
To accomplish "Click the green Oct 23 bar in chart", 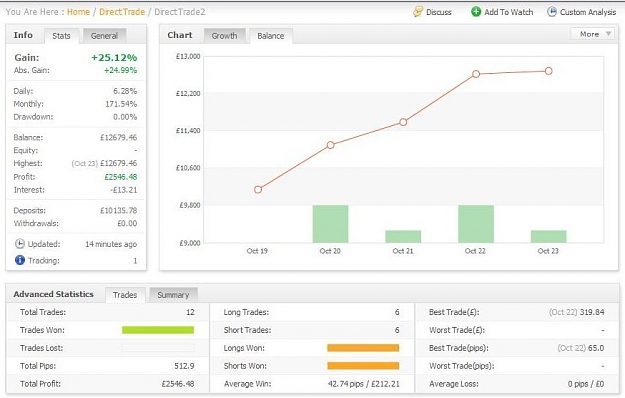I will (x=548, y=237).
